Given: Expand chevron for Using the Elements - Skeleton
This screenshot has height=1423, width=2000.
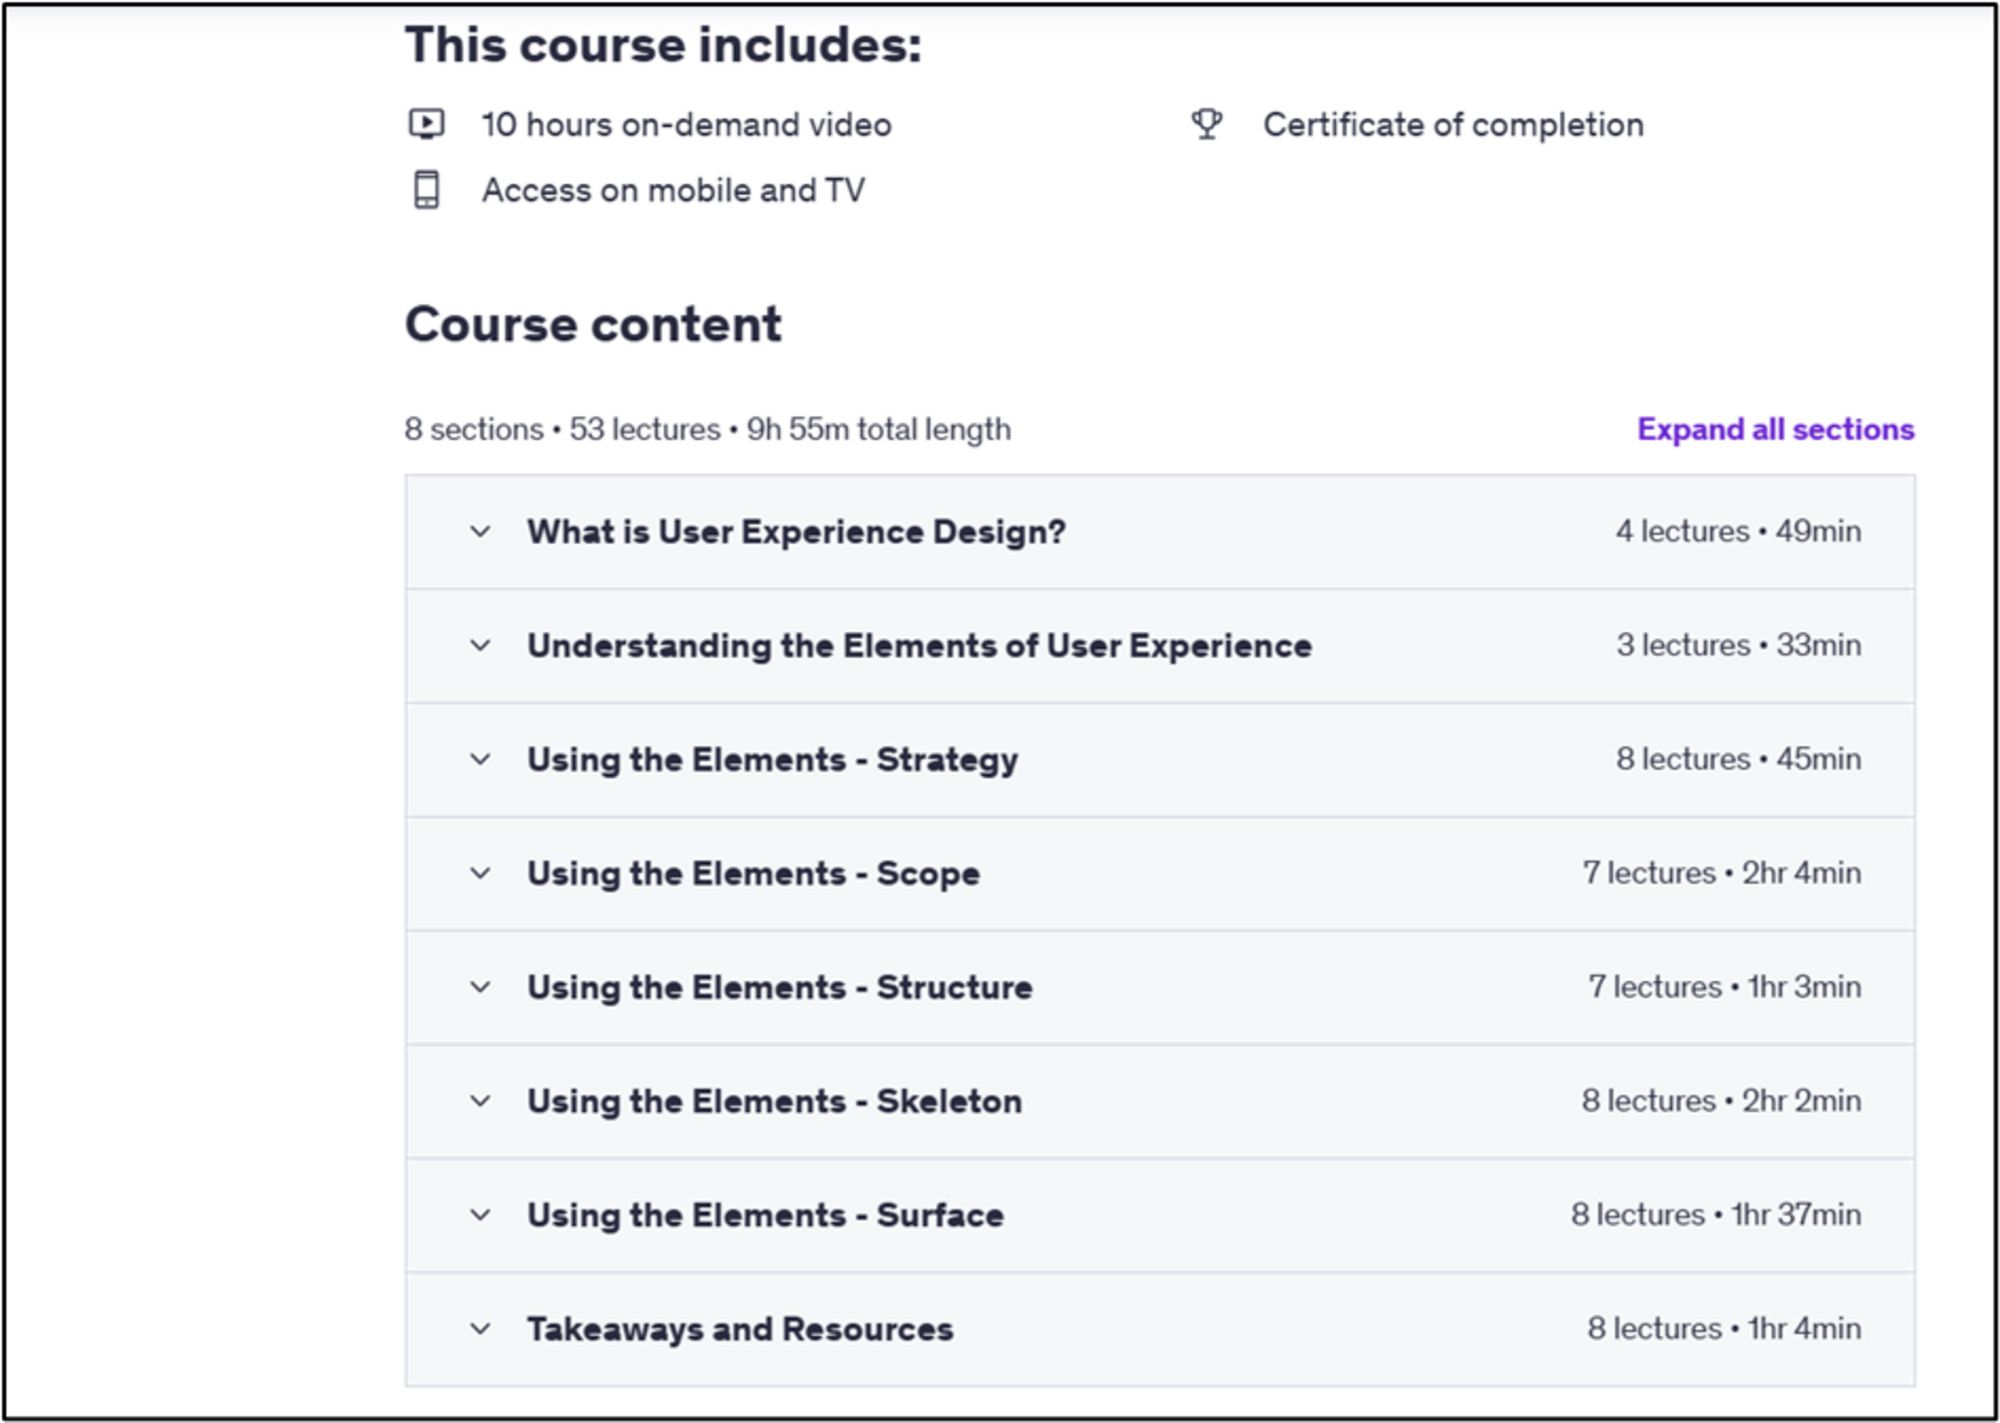Looking at the screenshot, I should 481,1101.
